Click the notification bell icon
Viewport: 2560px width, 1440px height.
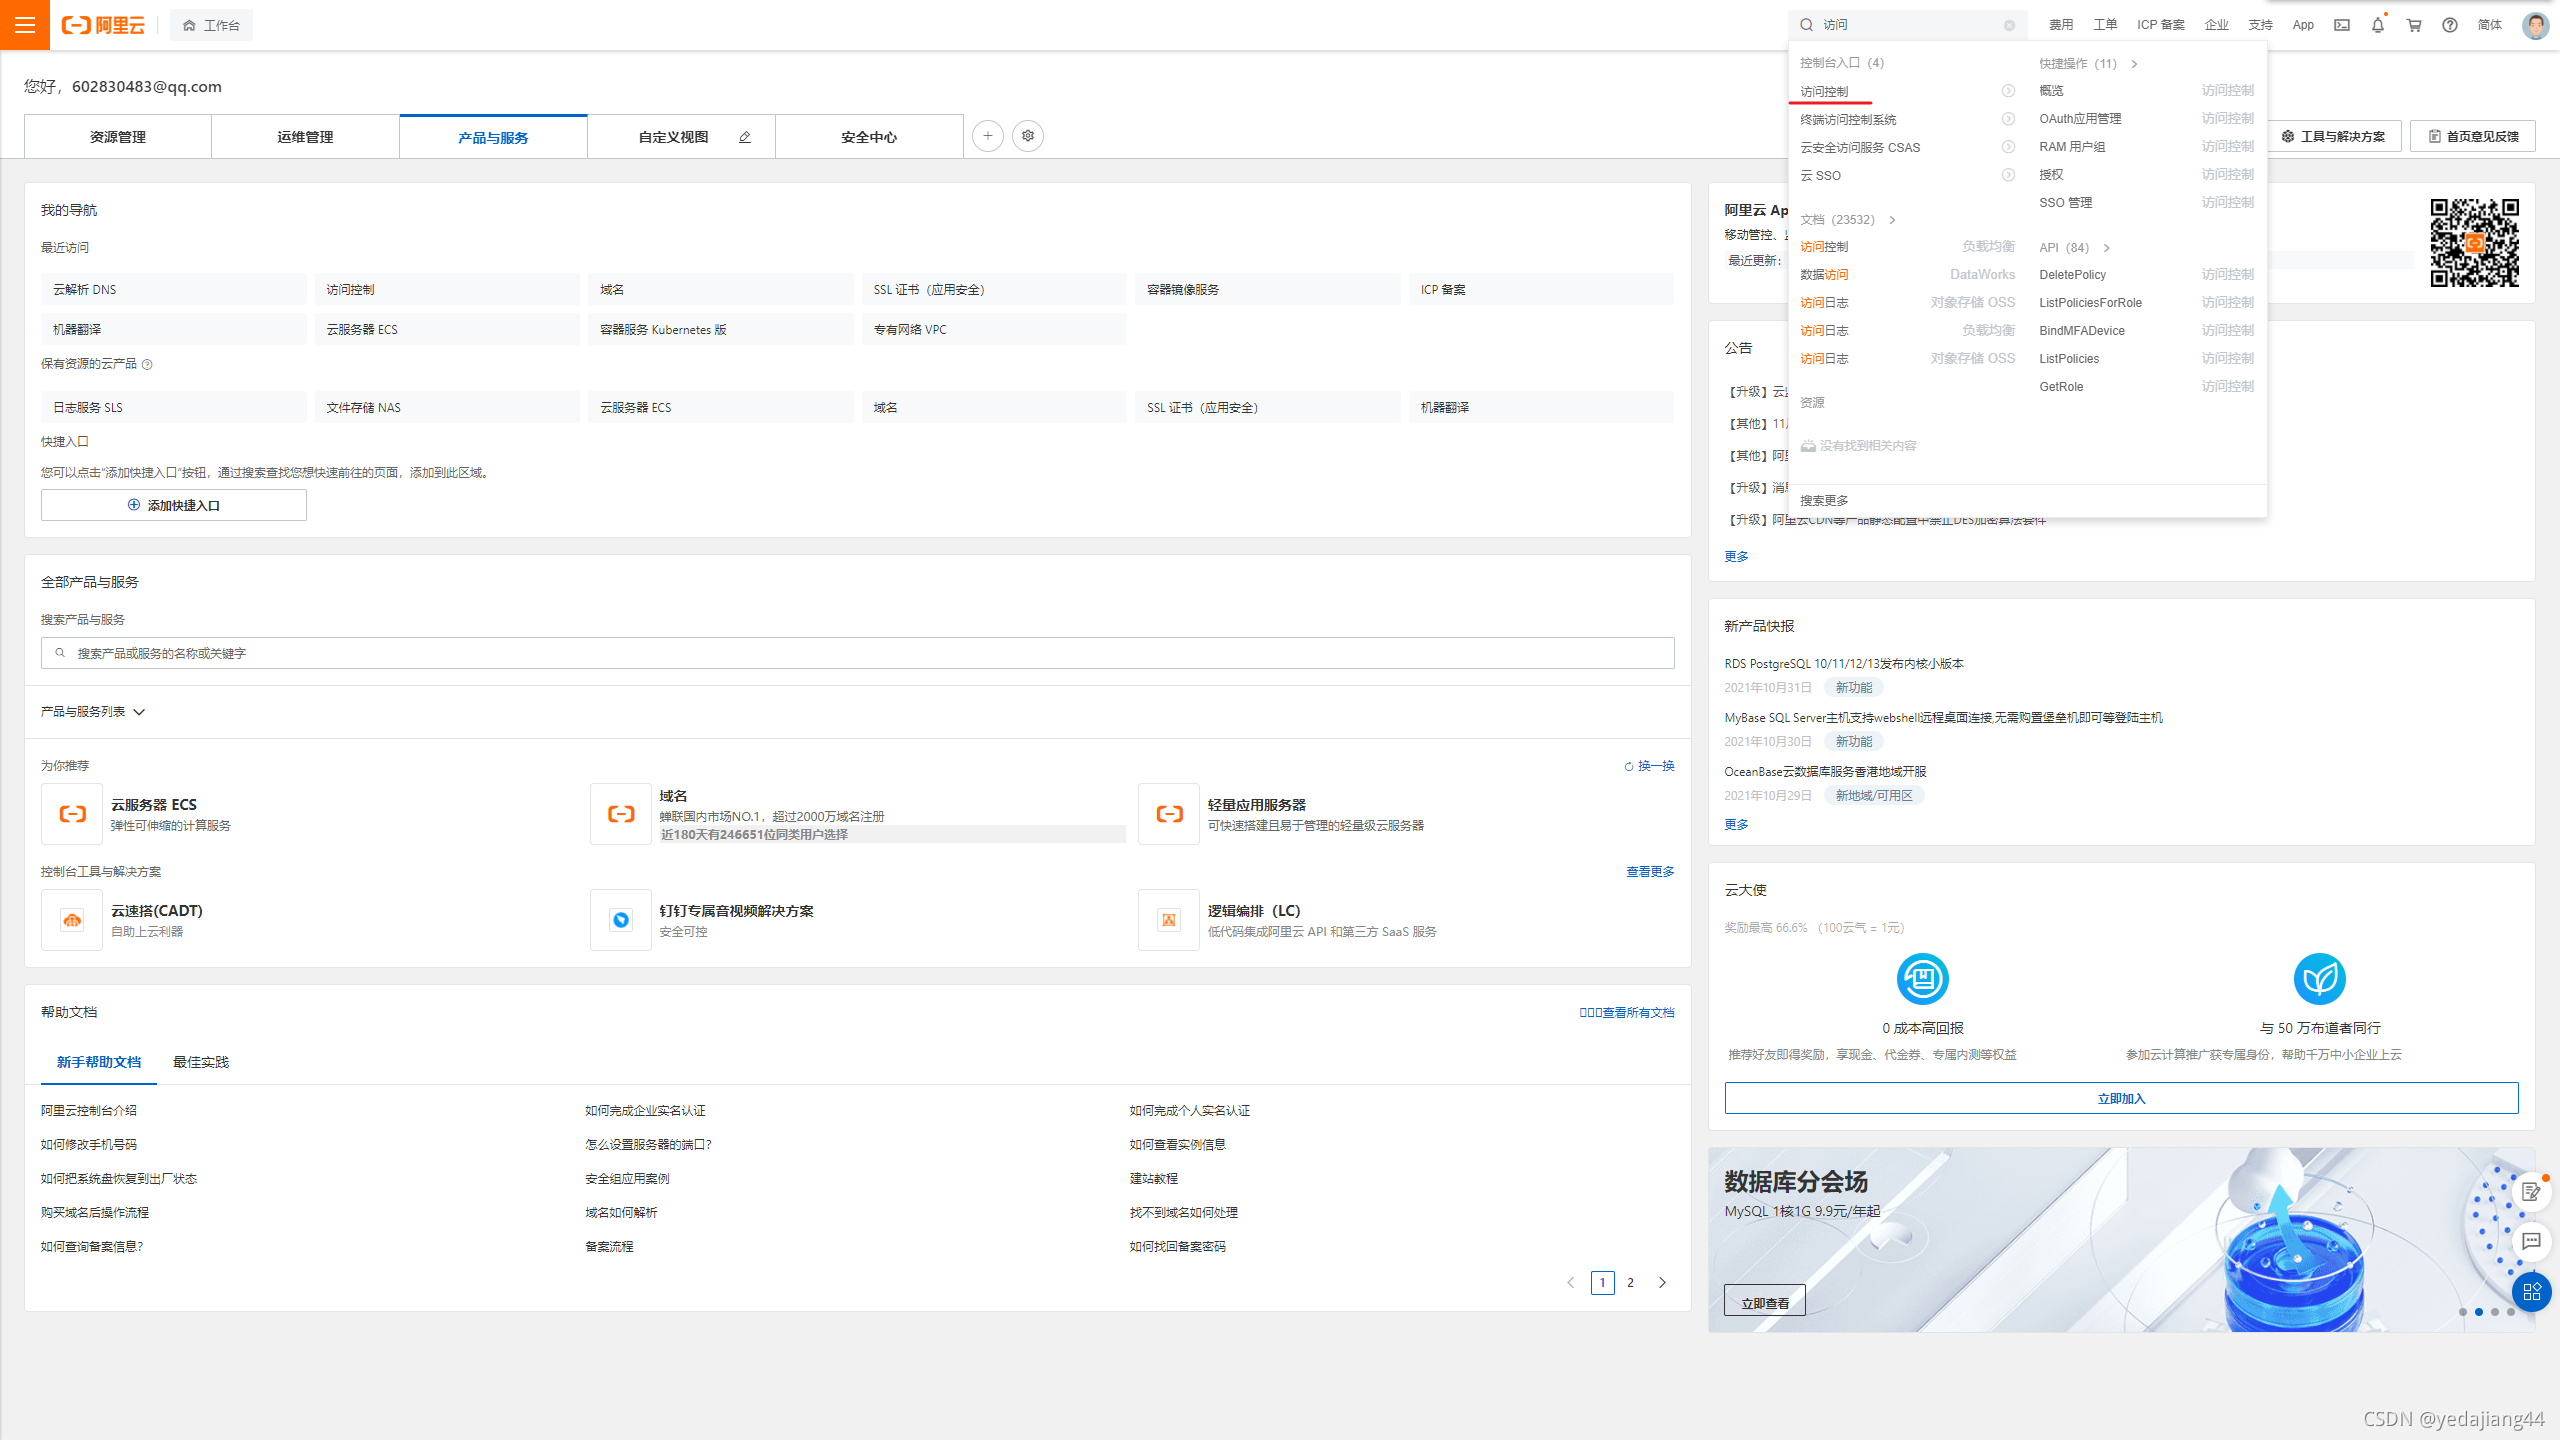point(2378,25)
